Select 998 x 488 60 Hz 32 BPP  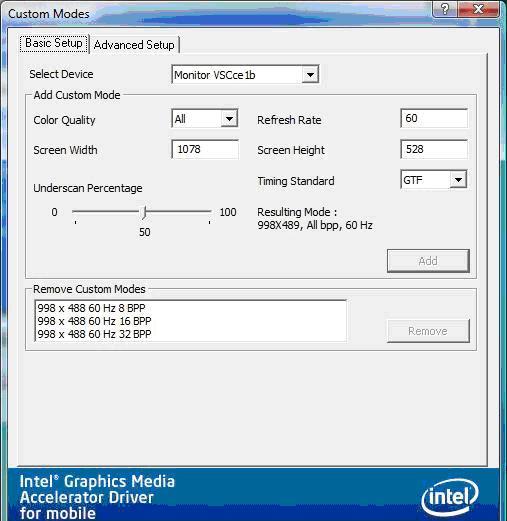94,334
